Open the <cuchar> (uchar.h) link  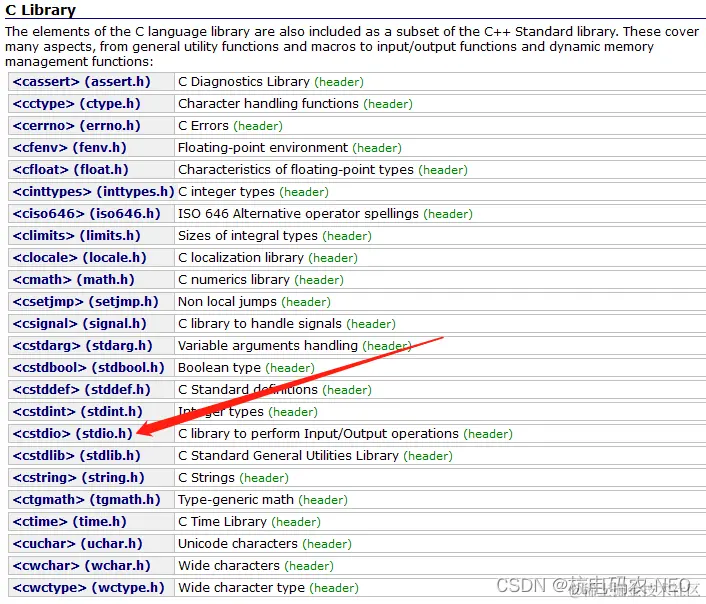[x=77, y=544]
